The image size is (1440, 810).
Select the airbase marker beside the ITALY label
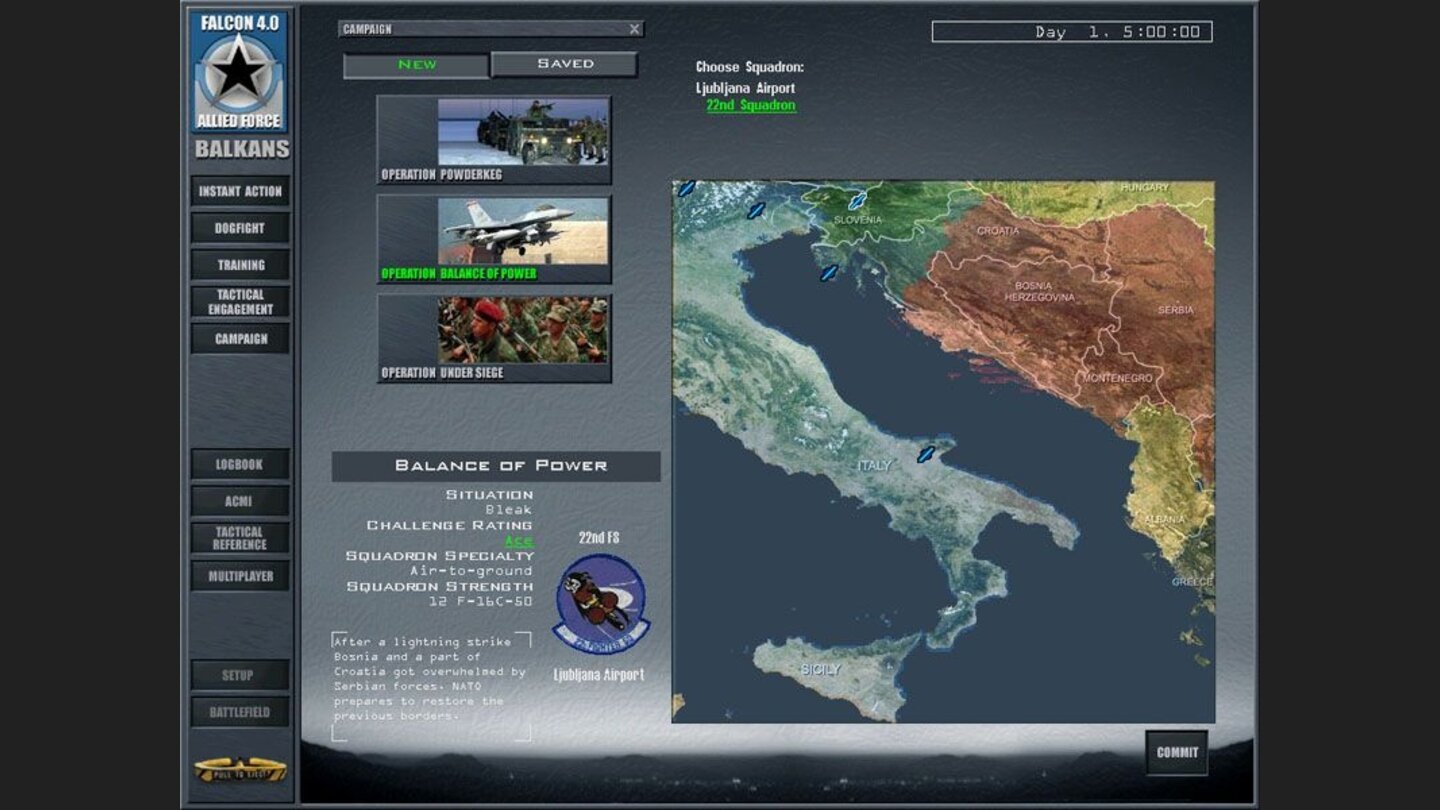pos(926,453)
